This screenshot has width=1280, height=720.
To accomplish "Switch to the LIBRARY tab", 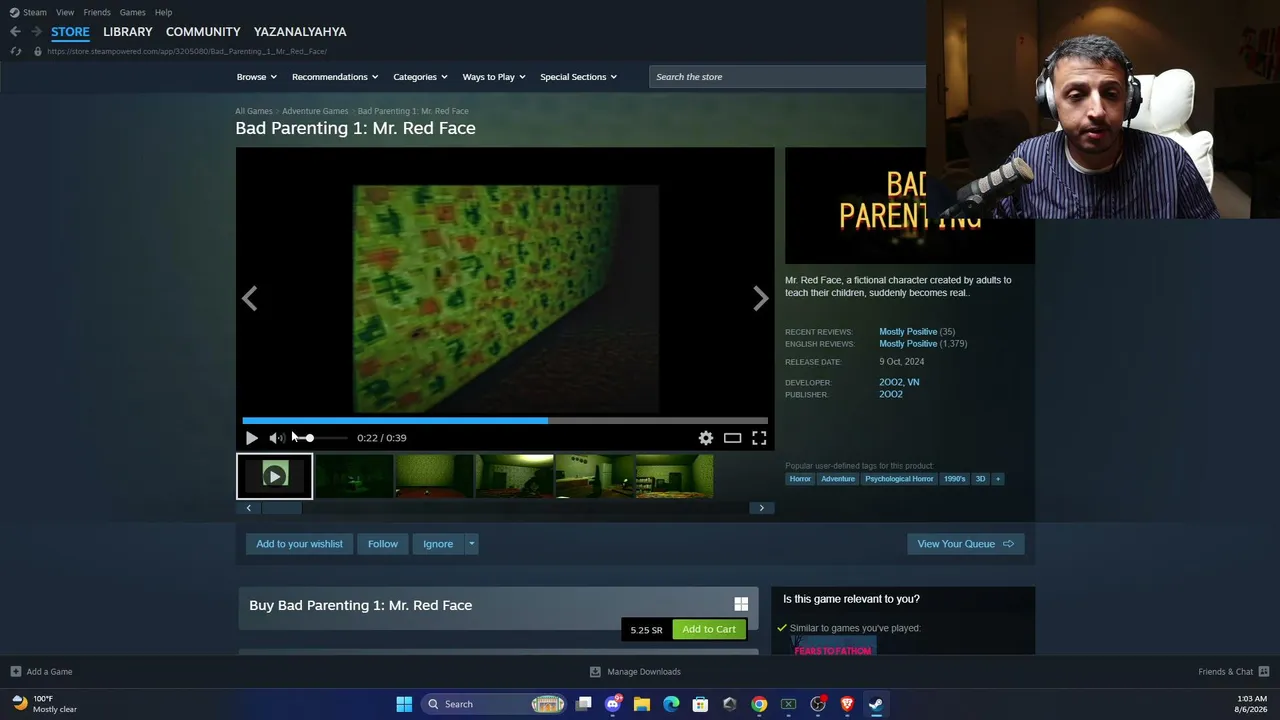I will pyautogui.click(x=128, y=32).
